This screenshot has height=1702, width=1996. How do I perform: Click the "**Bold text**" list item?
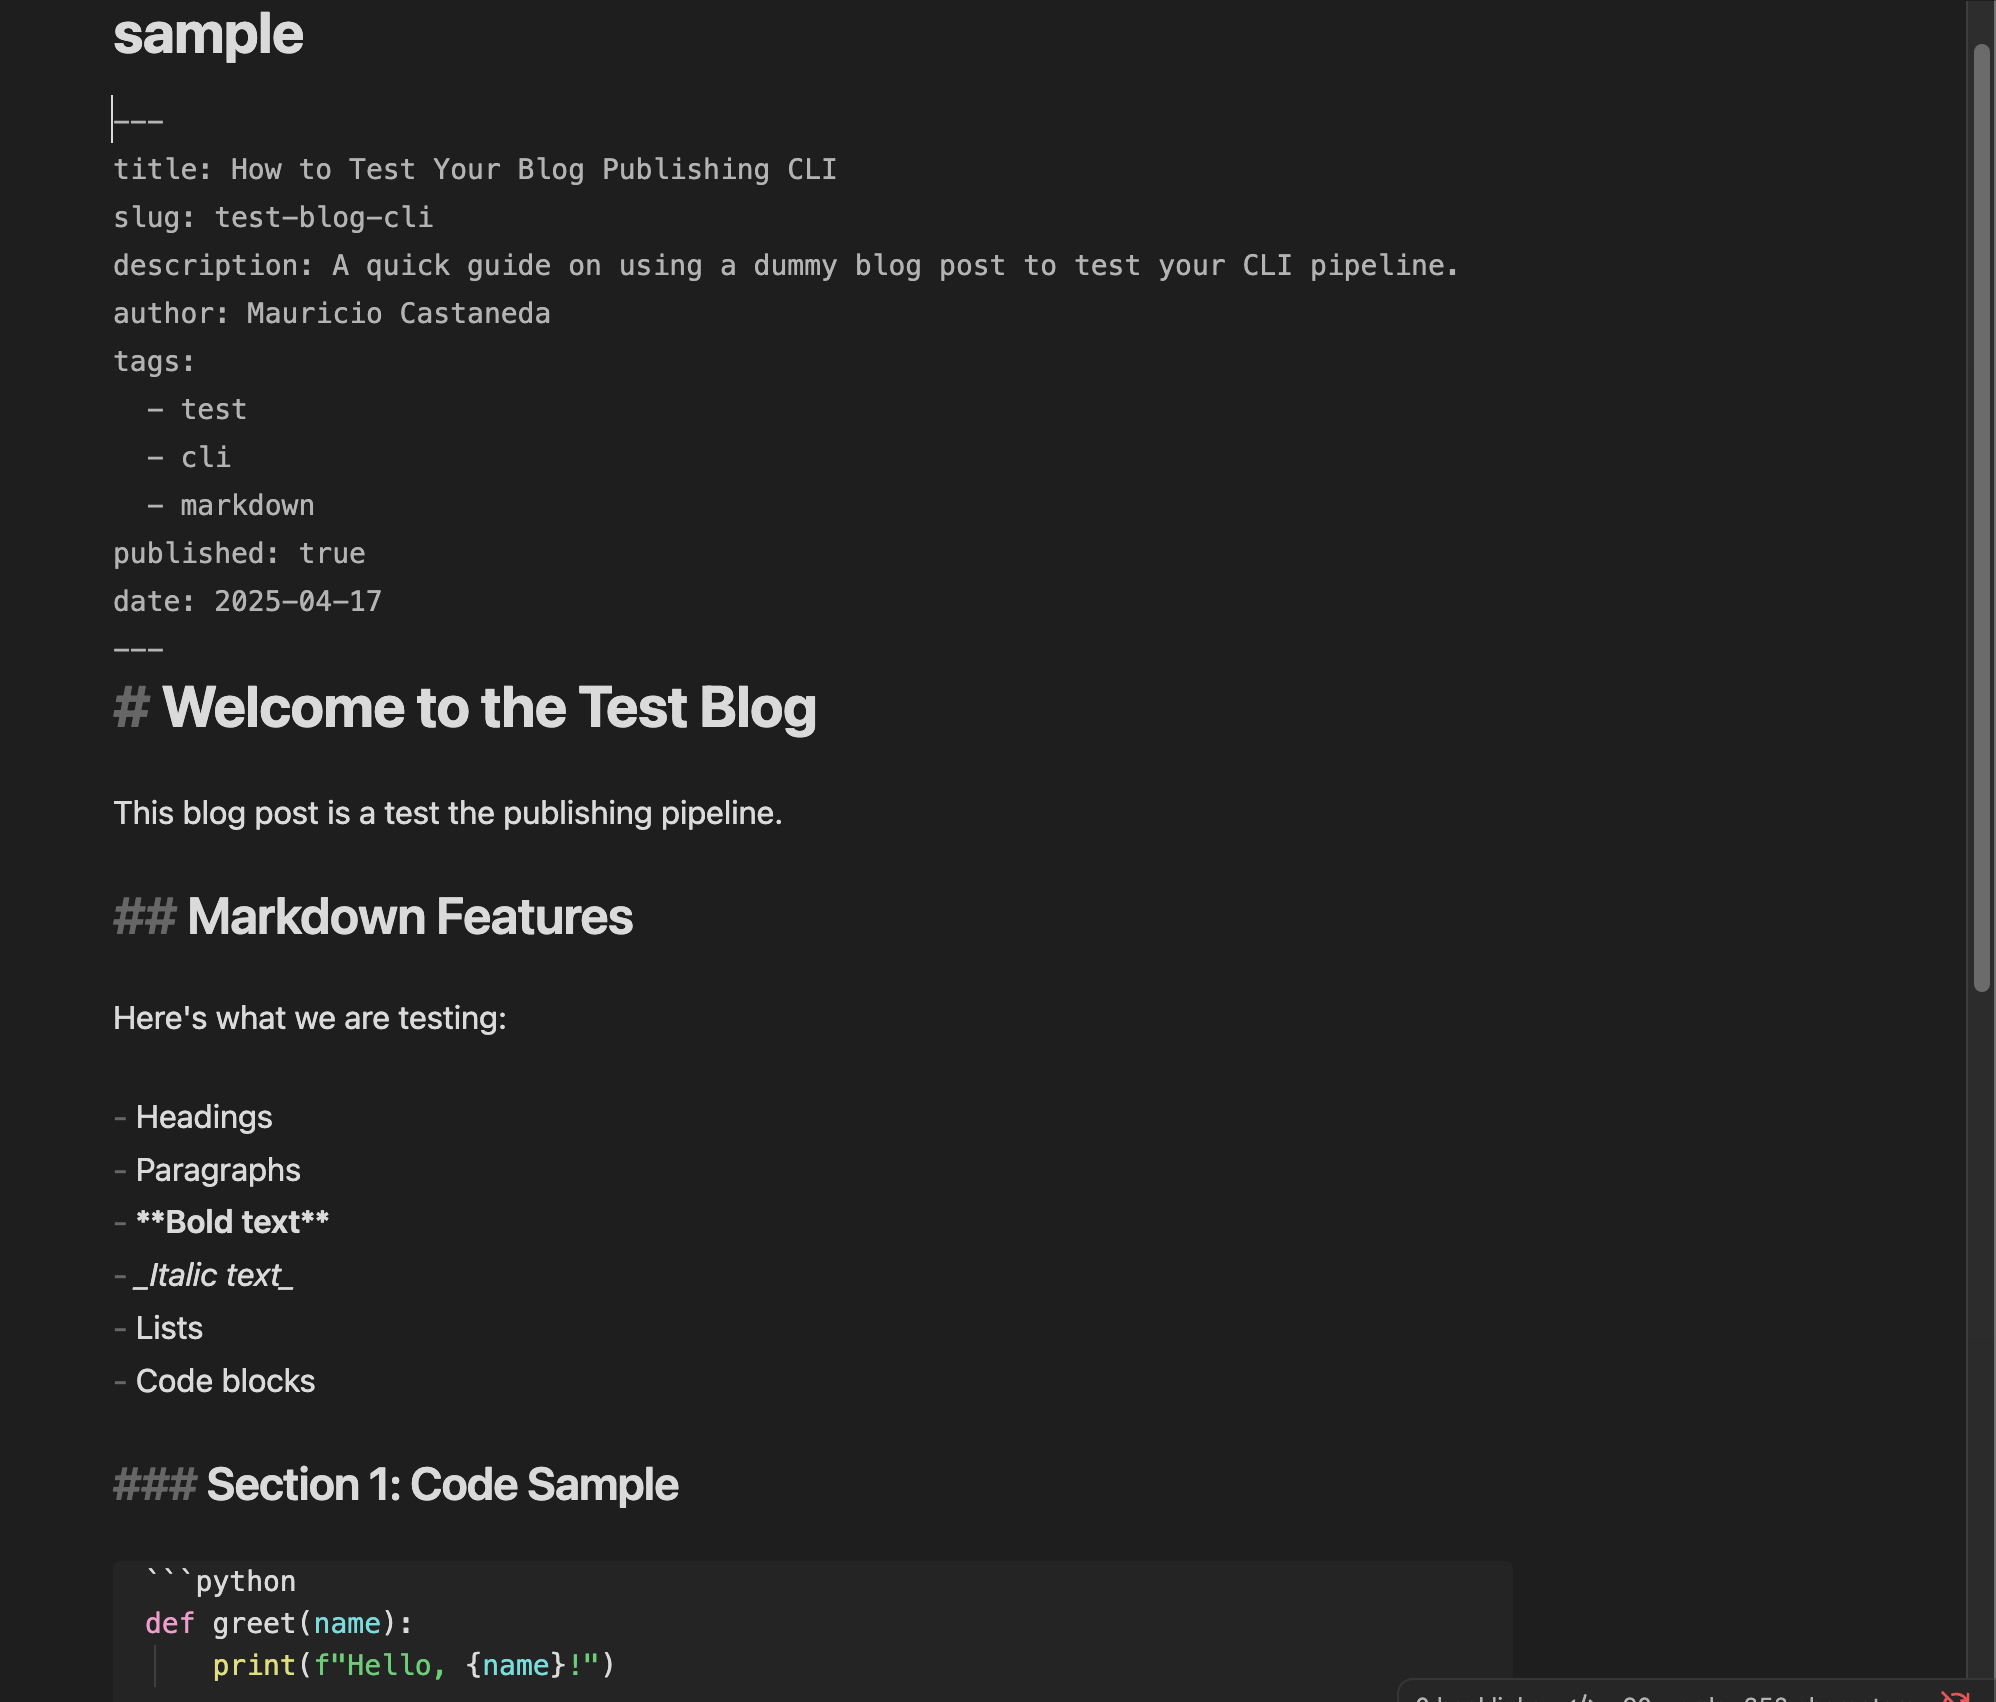pyautogui.click(x=232, y=1222)
